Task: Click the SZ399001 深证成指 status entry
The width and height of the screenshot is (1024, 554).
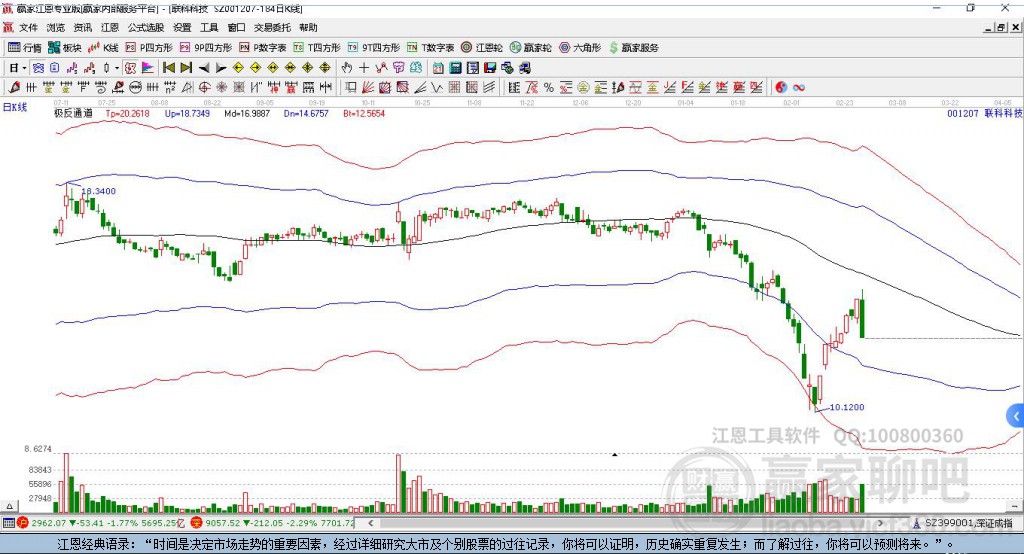Action: (963, 523)
